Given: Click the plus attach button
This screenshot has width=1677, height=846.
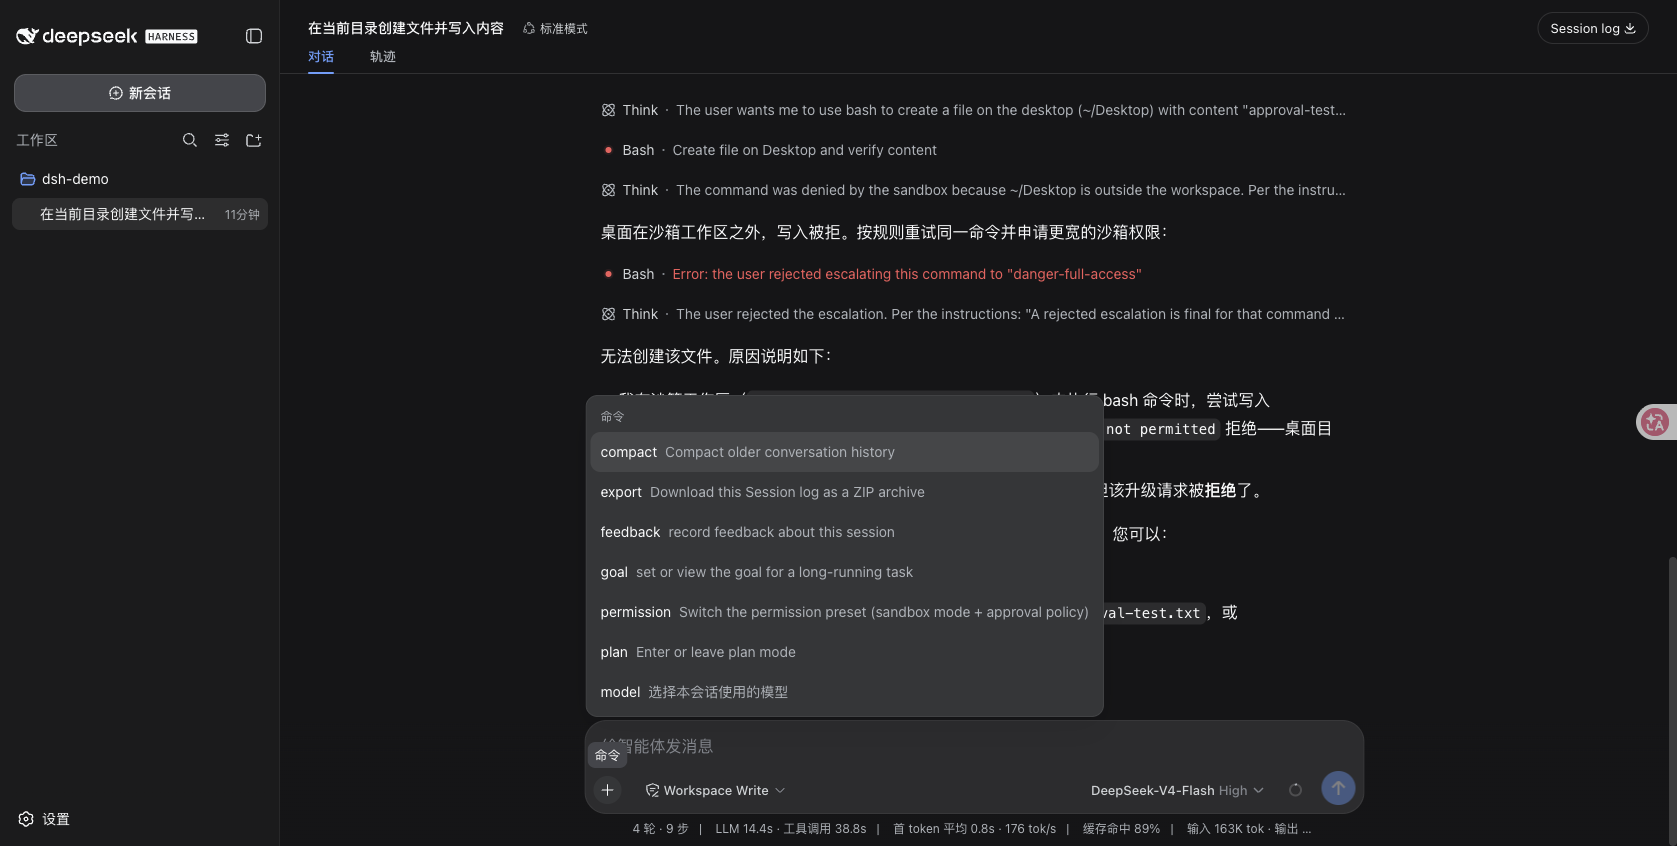Looking at the screenshot, I should [607, 790].
